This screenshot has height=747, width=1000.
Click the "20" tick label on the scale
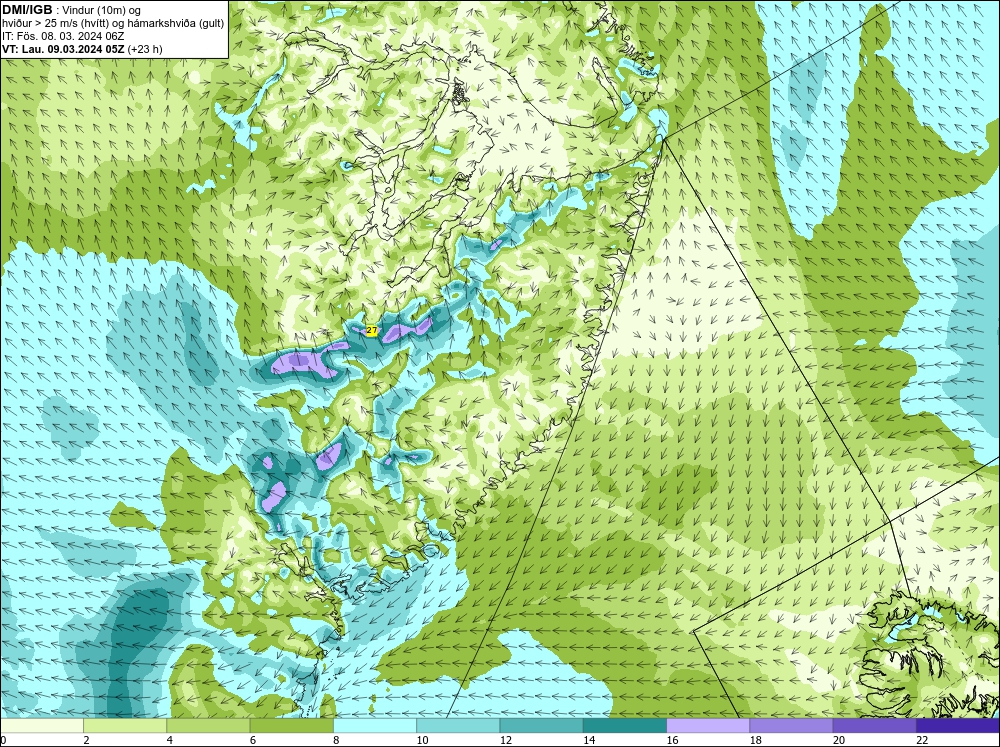click(839, 740)
